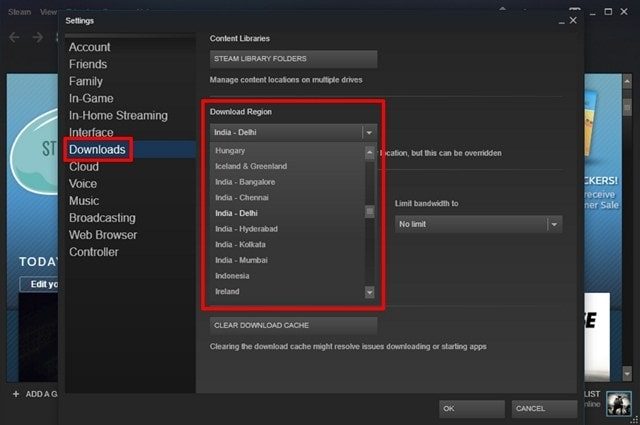
Task: Click the region list scrollbar thumb
Action: [369, 212]
